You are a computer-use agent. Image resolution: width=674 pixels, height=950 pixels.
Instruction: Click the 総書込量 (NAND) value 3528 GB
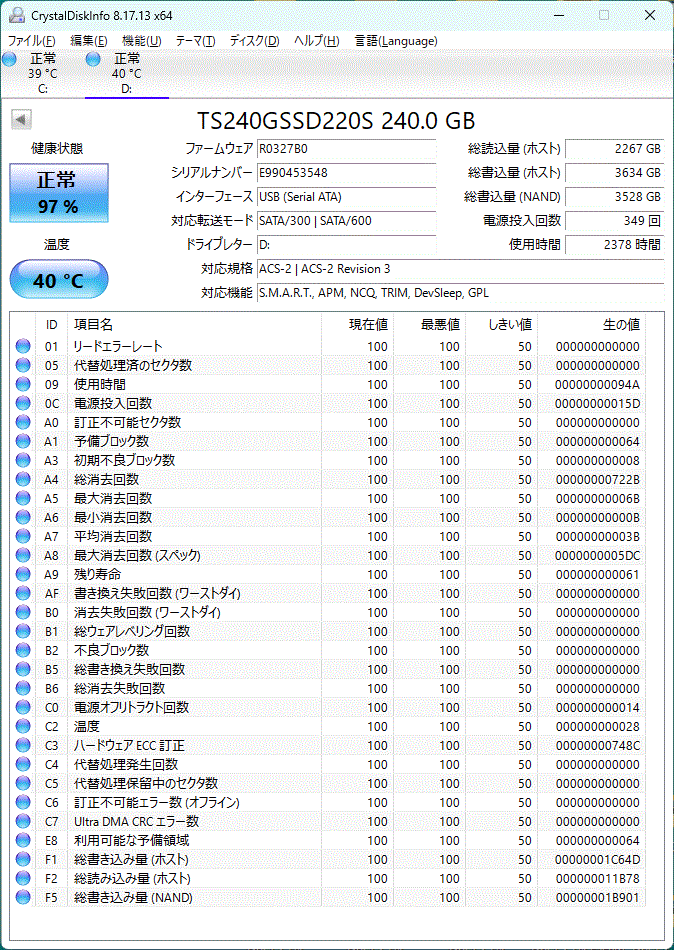click(615, 197)
